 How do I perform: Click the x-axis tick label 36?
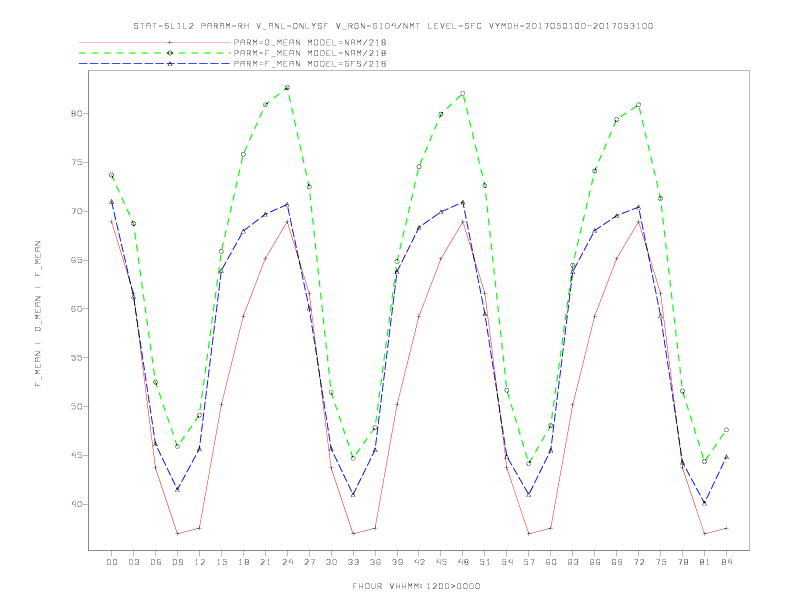tap(375, 562)
